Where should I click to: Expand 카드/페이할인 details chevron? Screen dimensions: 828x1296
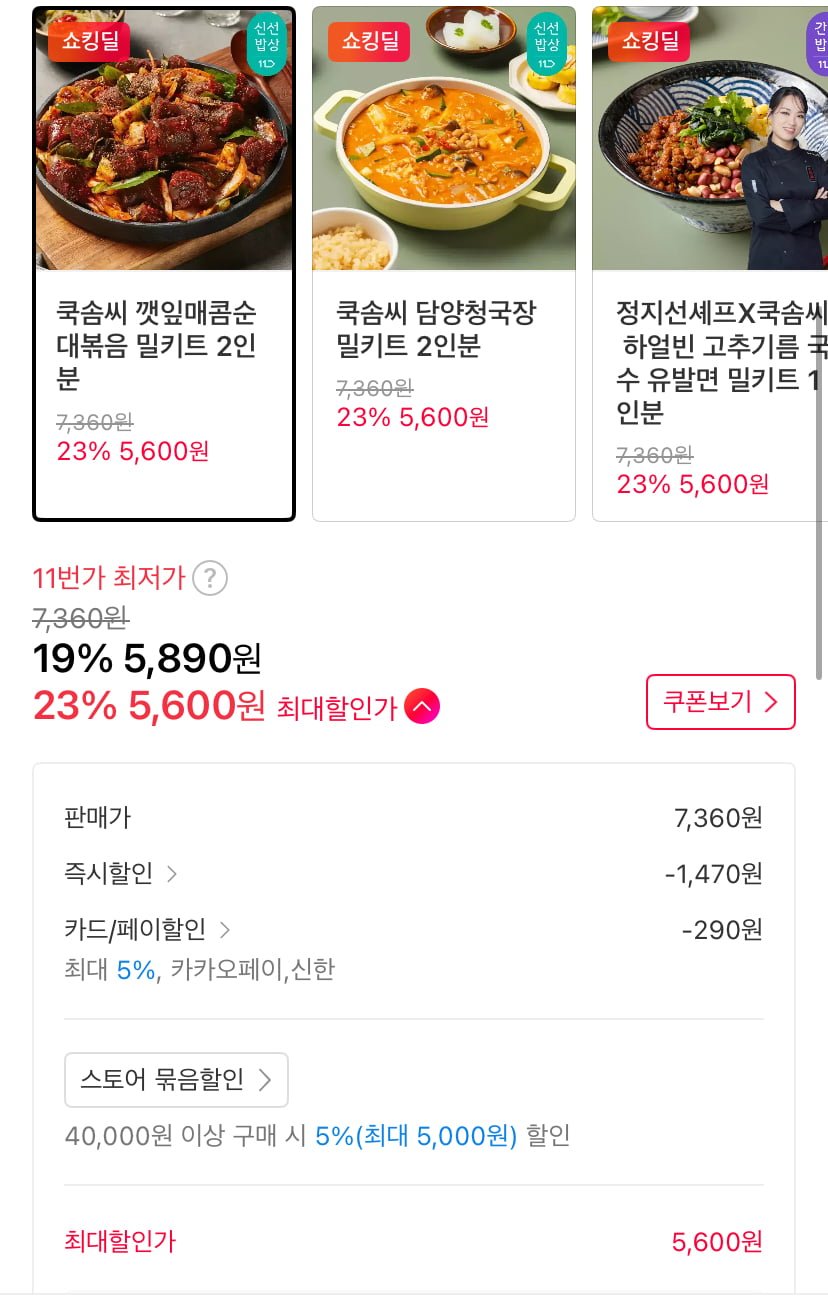(224, 930)
